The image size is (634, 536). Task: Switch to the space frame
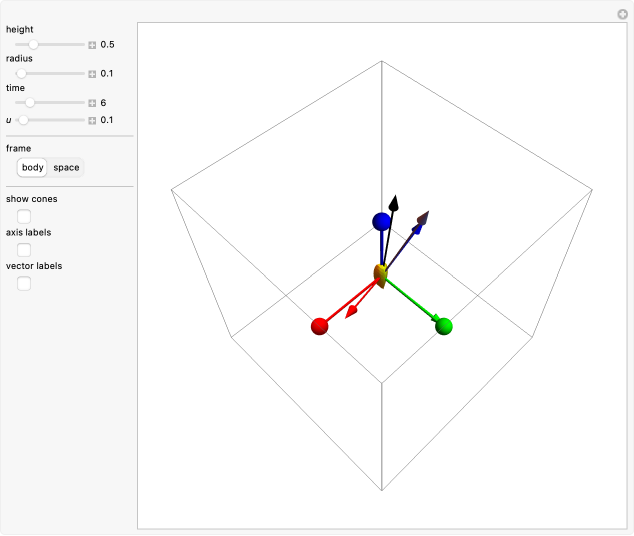pyautogui.click(x=67, y=167)
